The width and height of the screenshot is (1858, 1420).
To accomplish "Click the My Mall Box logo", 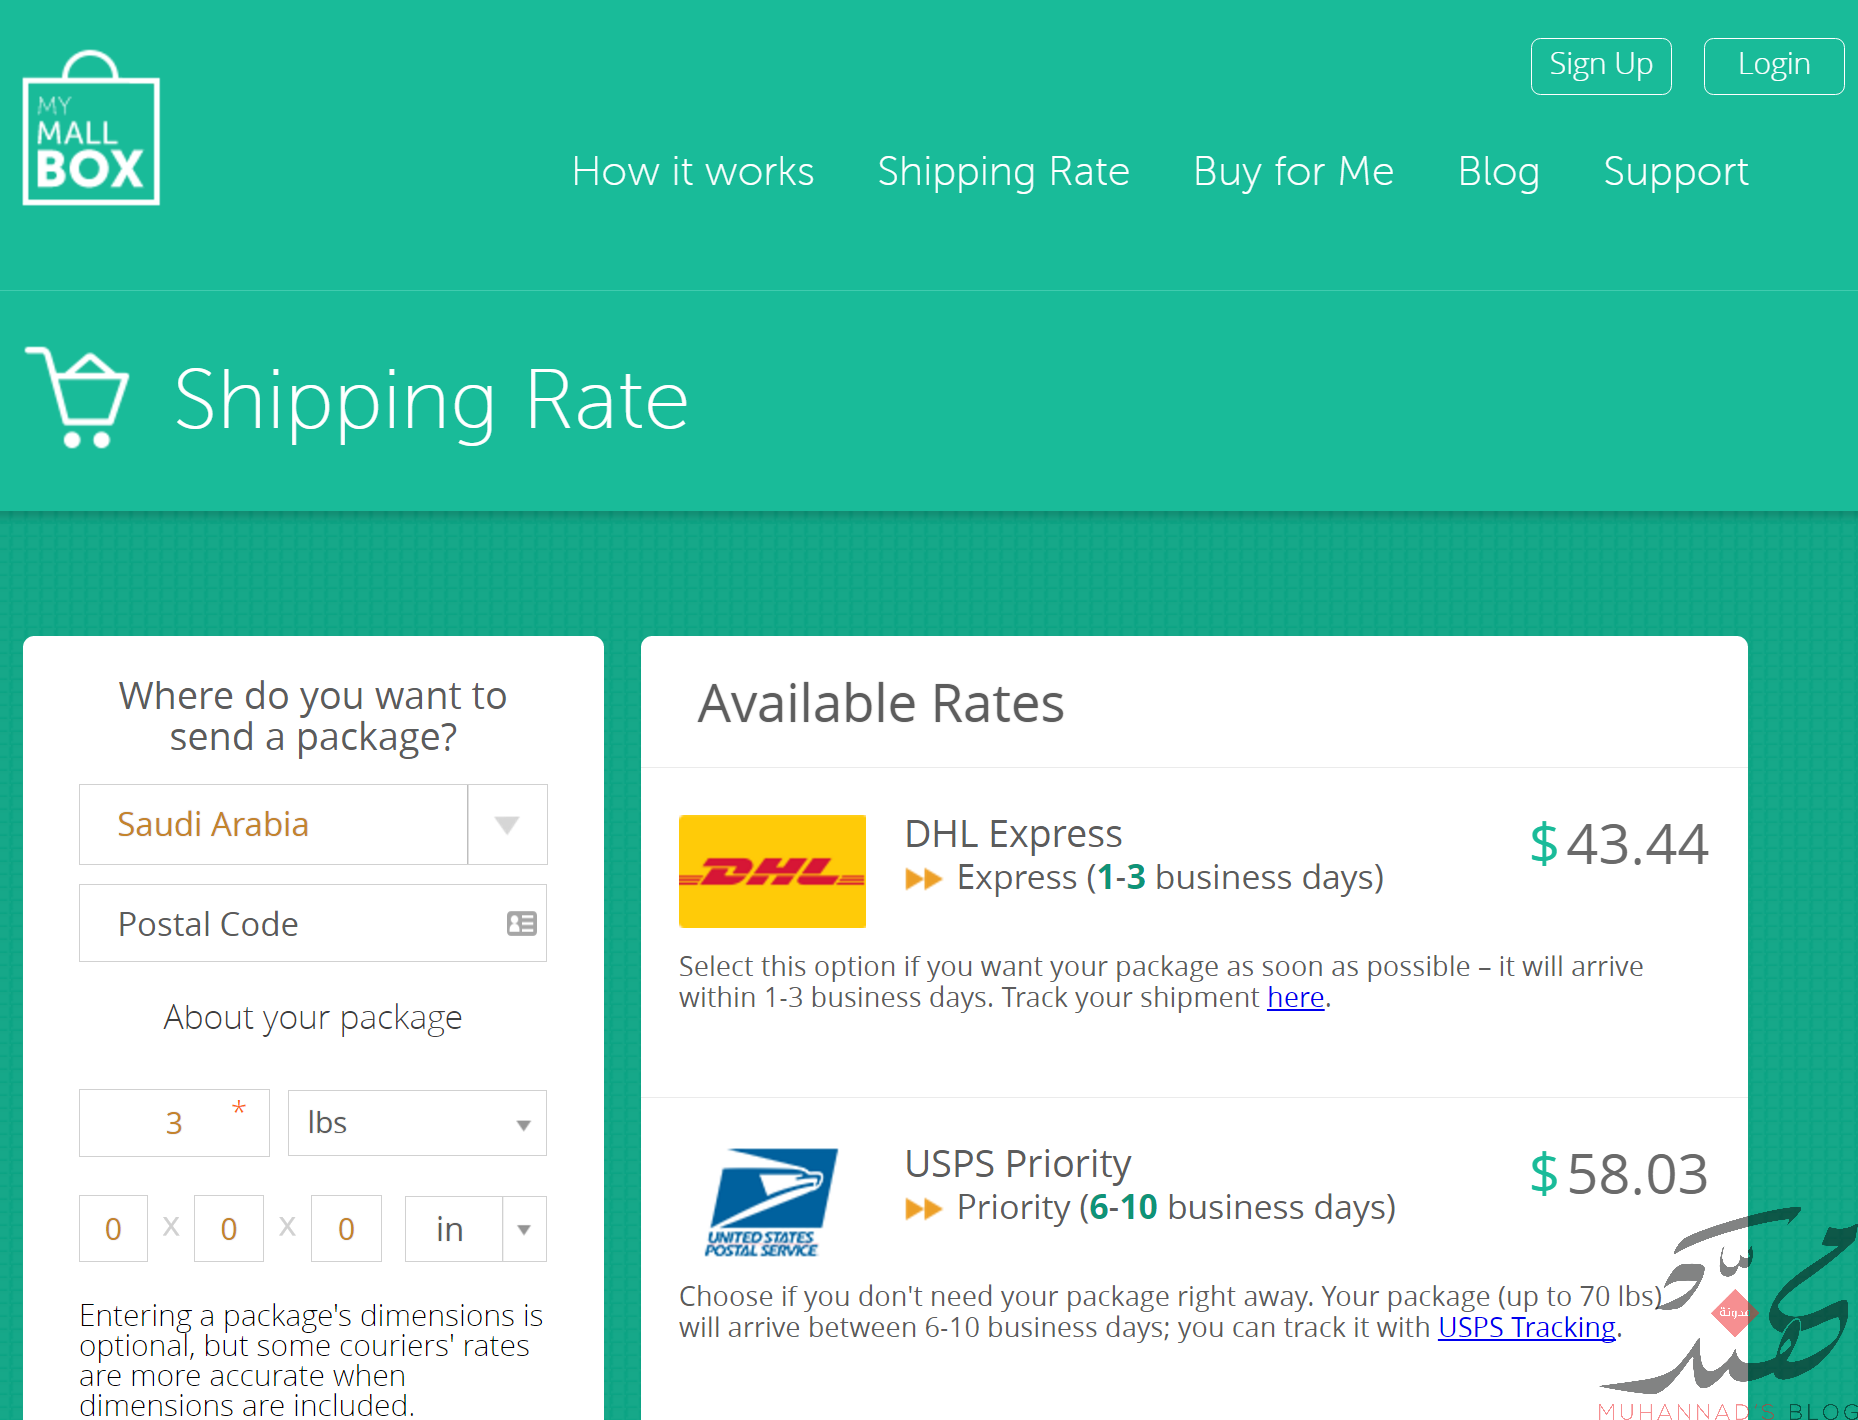I will (x=91, y=128).
